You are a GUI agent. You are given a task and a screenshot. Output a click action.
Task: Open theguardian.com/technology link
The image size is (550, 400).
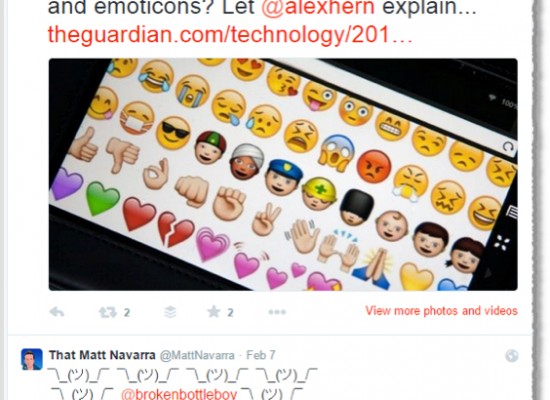(x=230, y=35)
